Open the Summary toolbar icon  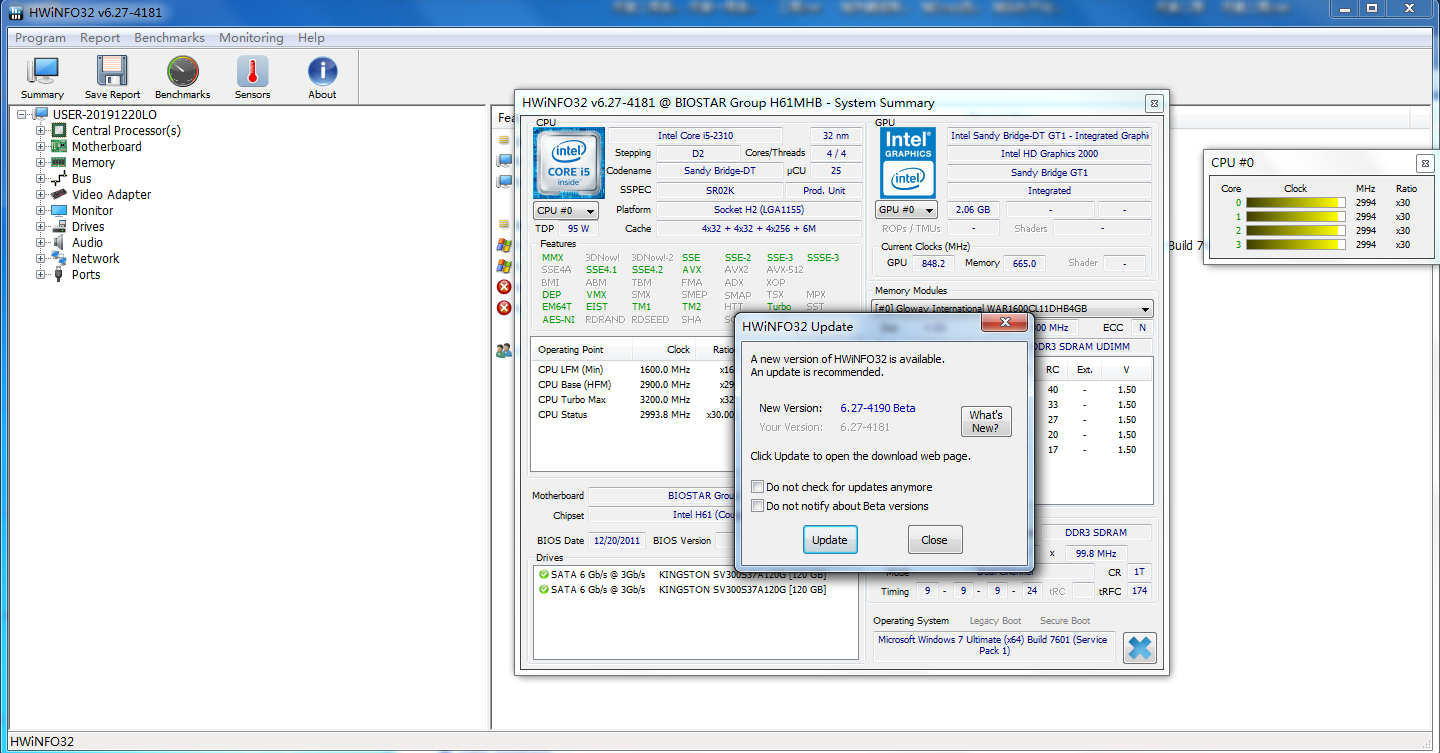click(42, 72)
